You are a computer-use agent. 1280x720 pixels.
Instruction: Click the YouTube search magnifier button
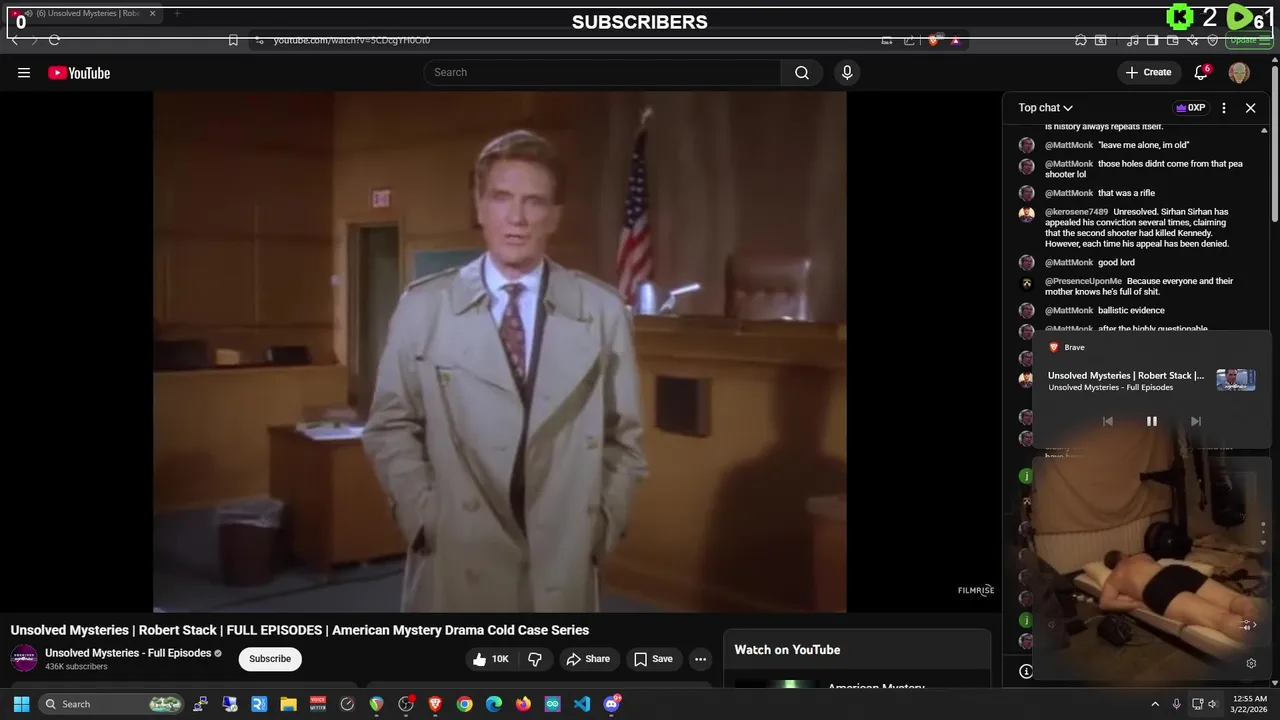[x=802, y=72]
